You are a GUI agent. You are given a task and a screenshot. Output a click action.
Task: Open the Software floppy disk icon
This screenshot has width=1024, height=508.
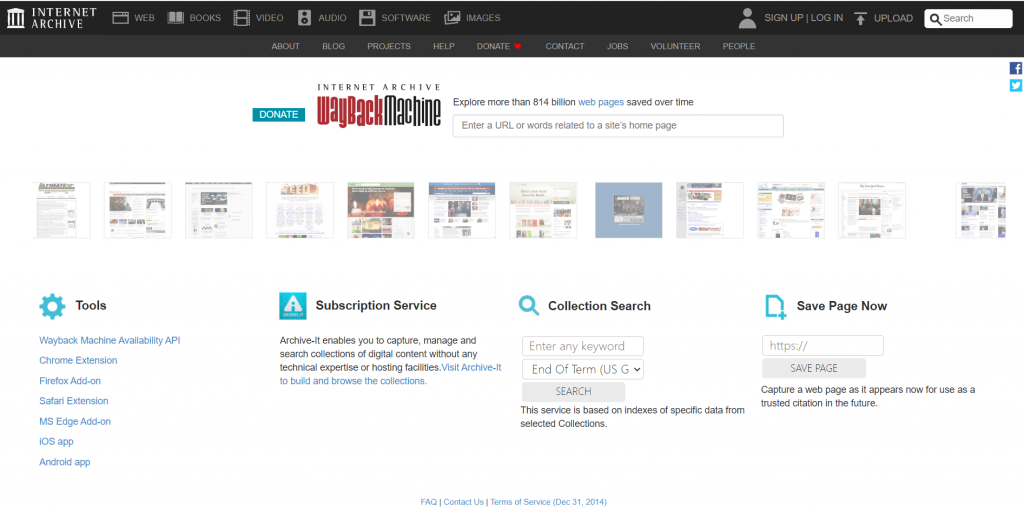[x=367, y=18]
